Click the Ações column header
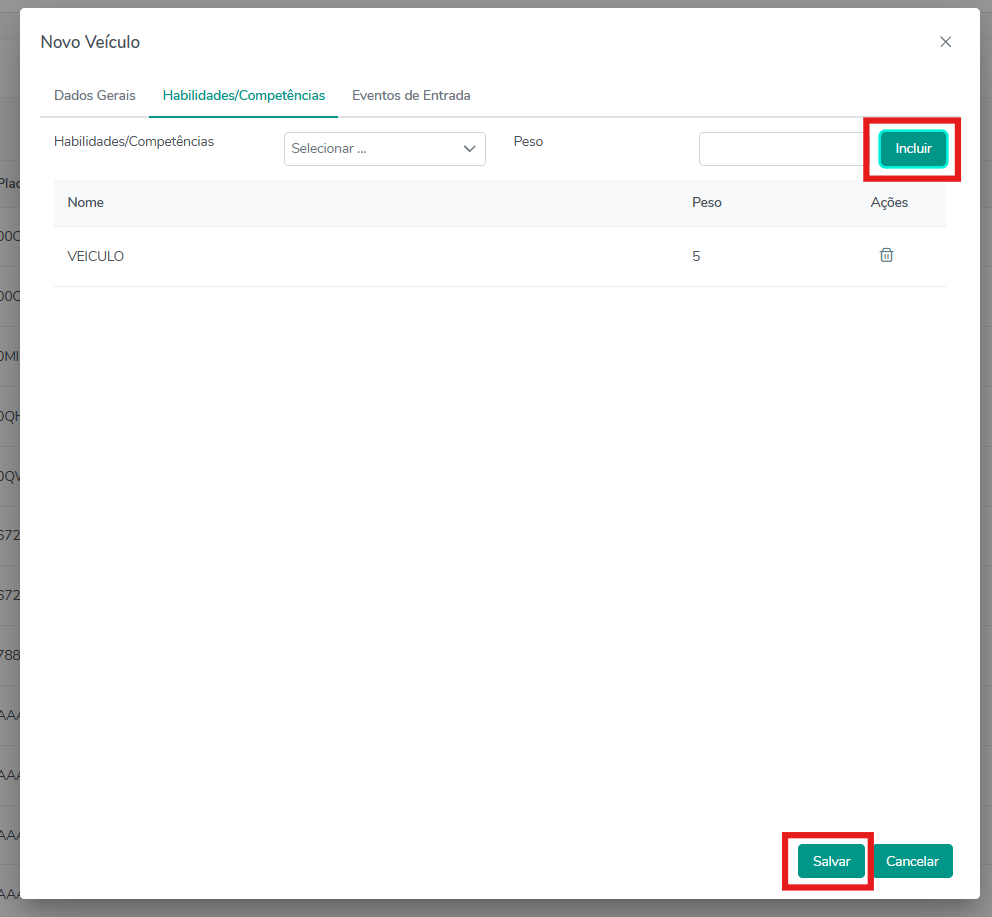 click(x=889, y=202)
